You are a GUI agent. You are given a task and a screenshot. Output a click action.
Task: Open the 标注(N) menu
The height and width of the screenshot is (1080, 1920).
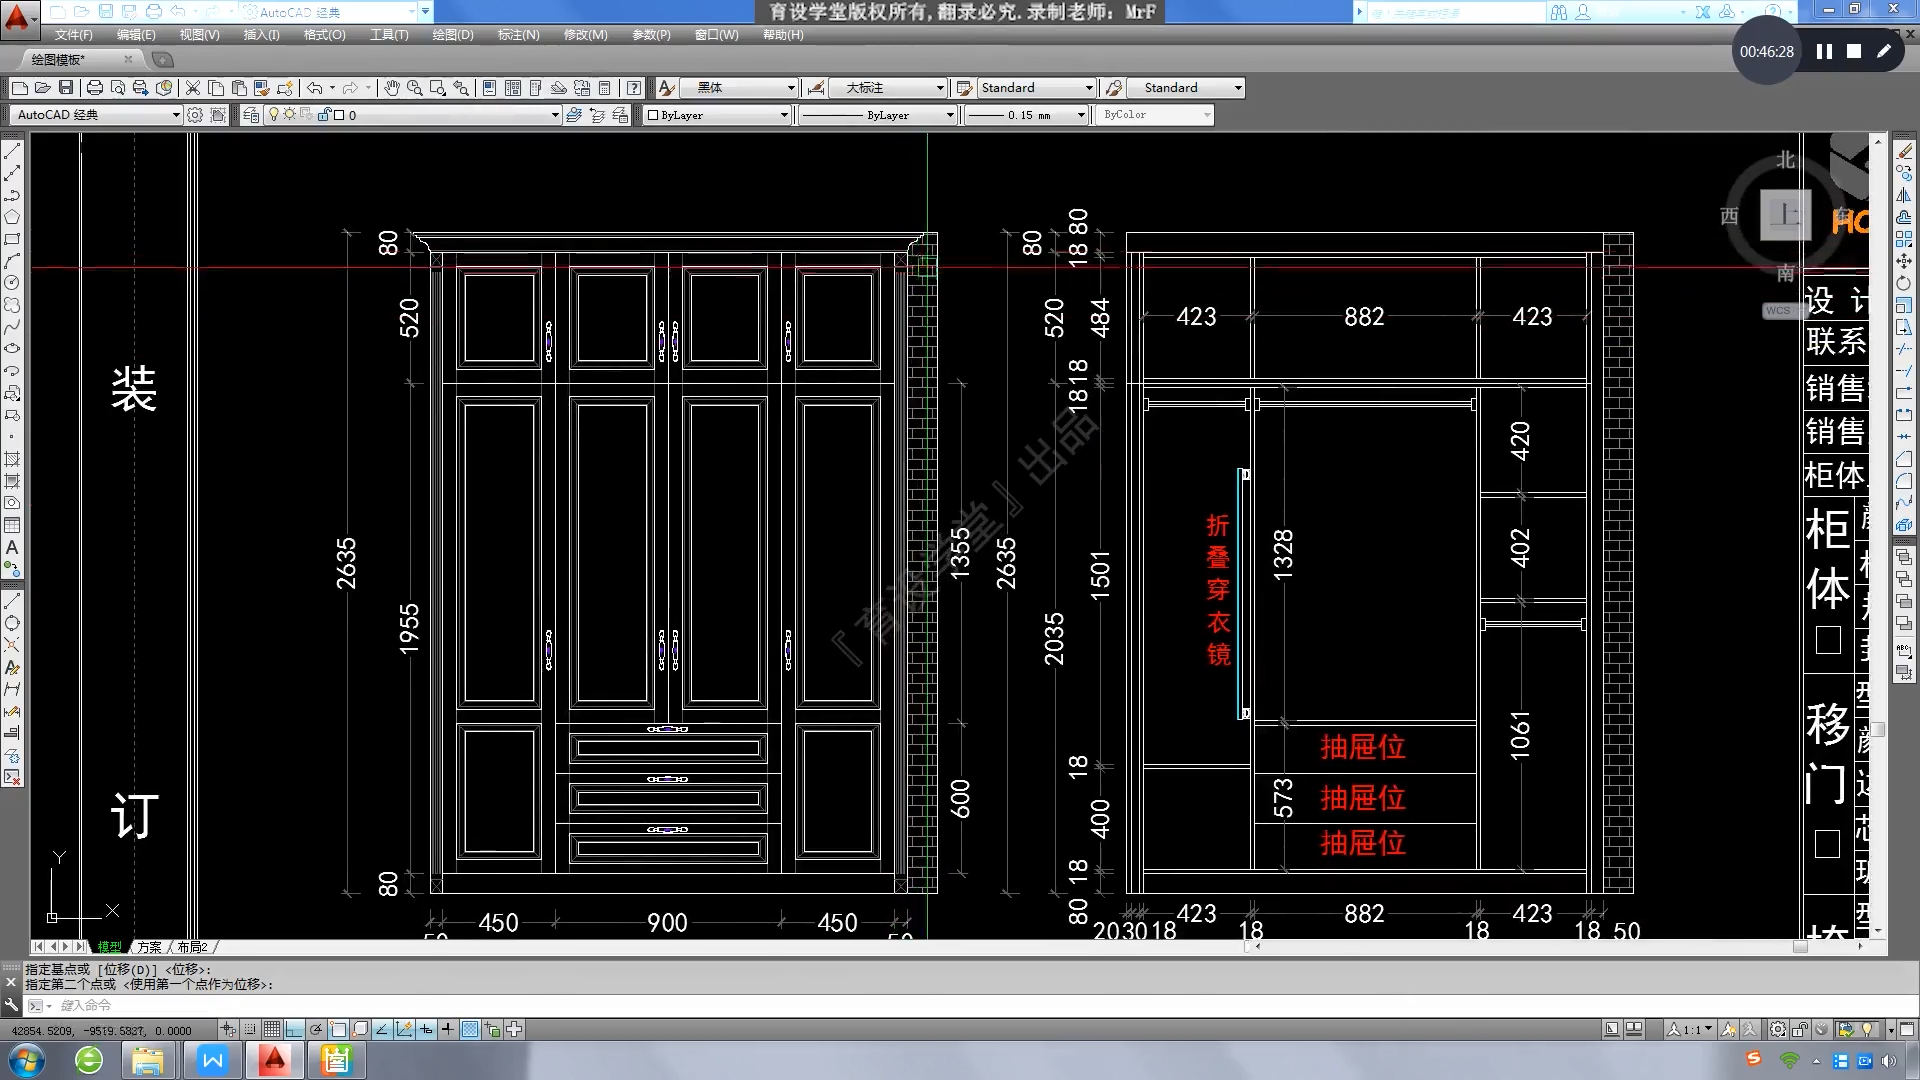(x=518, y=35)
